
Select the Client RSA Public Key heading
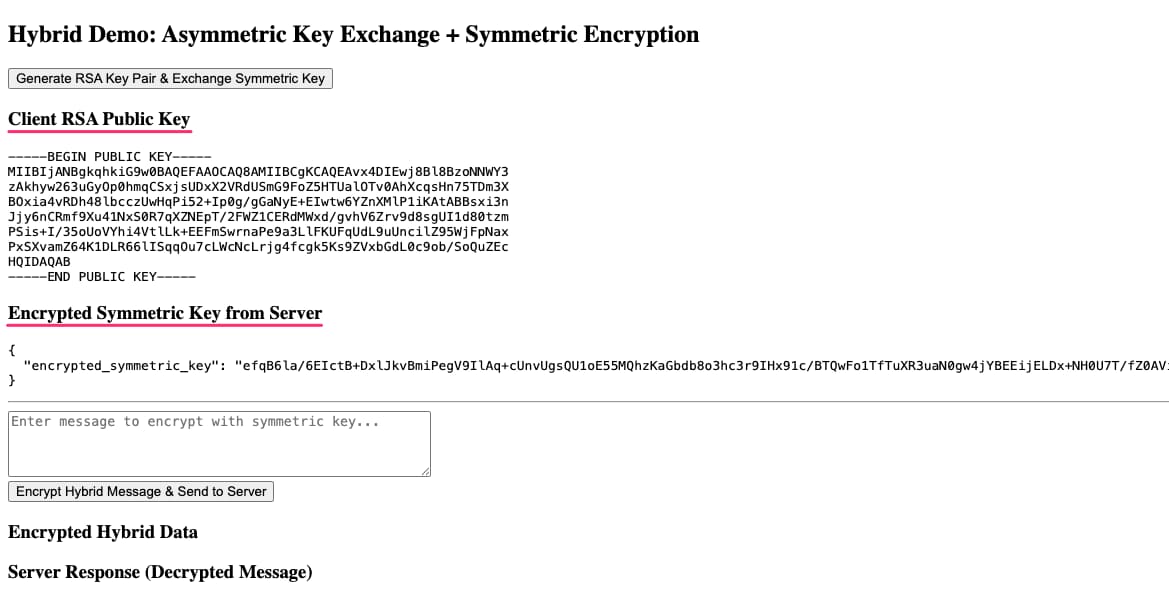pos(99,120)
